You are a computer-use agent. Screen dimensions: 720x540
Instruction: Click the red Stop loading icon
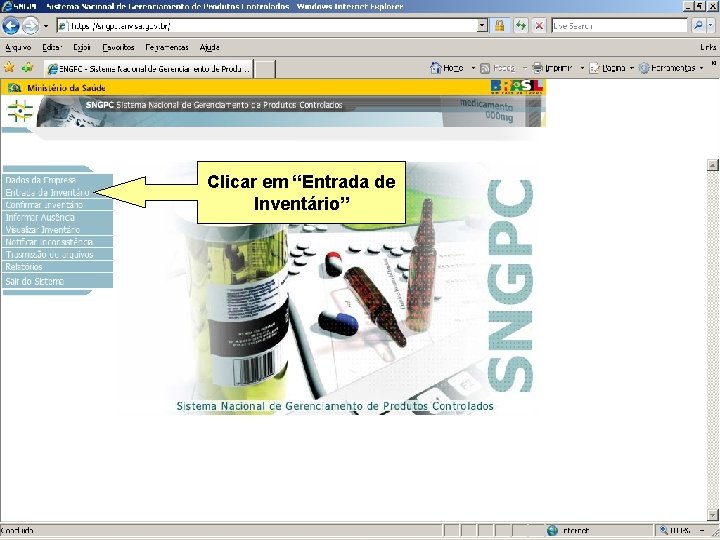click(539, 26)
